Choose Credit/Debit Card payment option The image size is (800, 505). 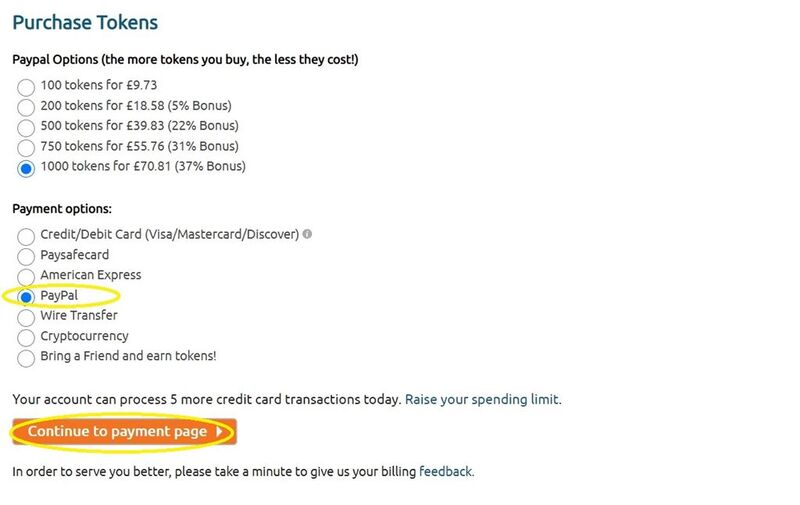tap(26, 237)
